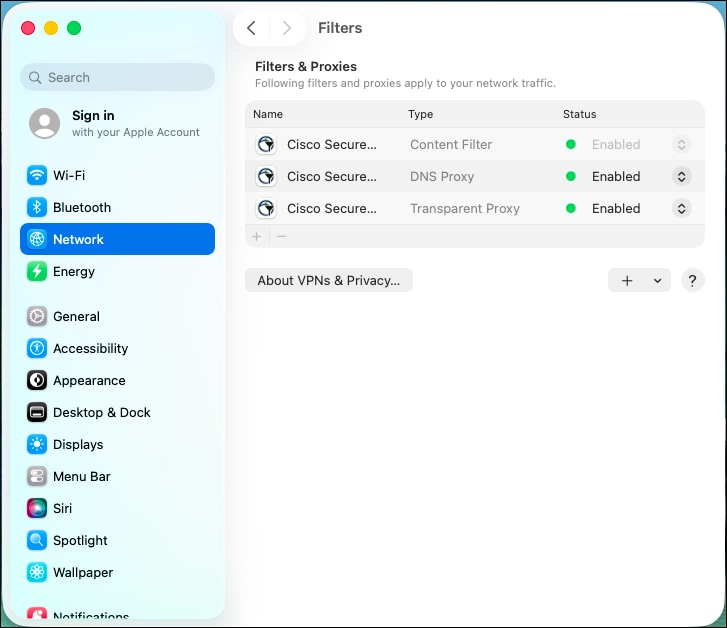Select Menu Bar in the sidebar

[117, 476]
